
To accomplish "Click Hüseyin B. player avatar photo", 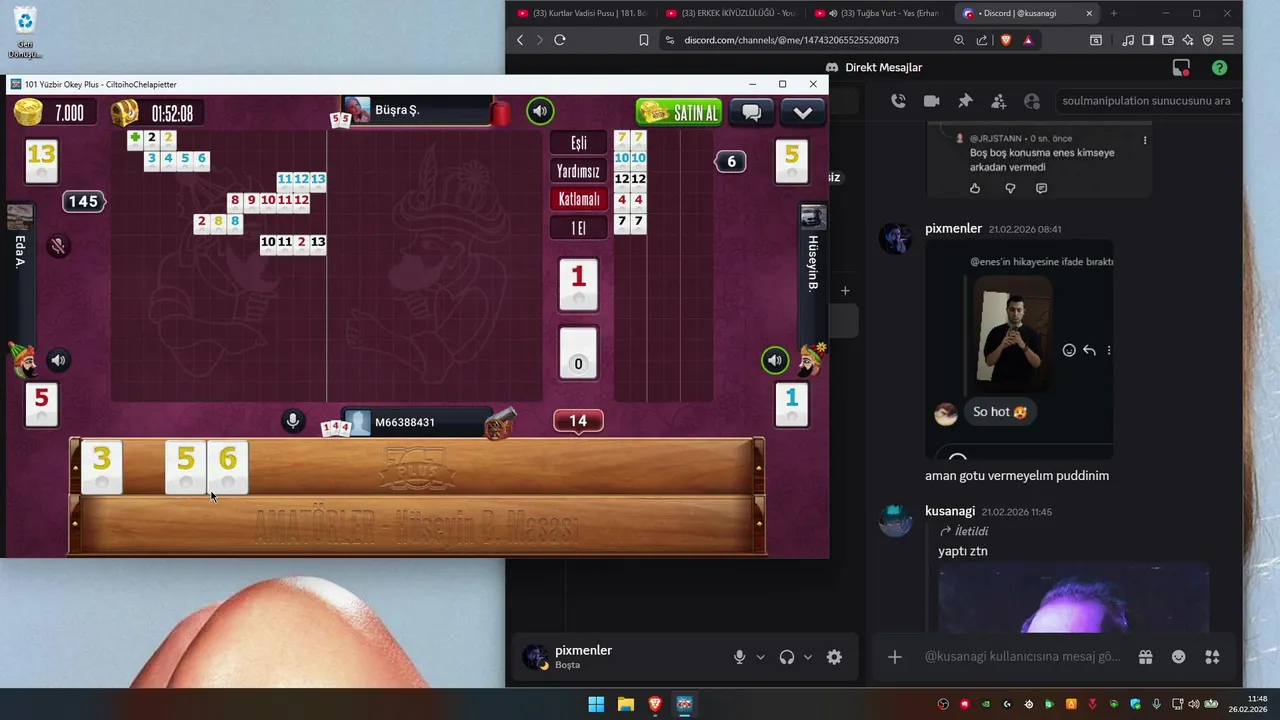I will click(813, 217).
